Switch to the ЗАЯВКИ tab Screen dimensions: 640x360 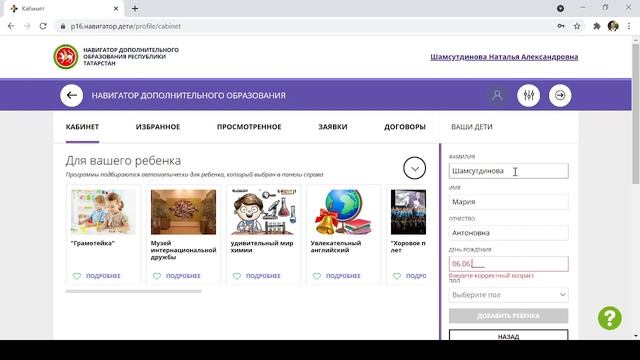click(x=333, y=127)
